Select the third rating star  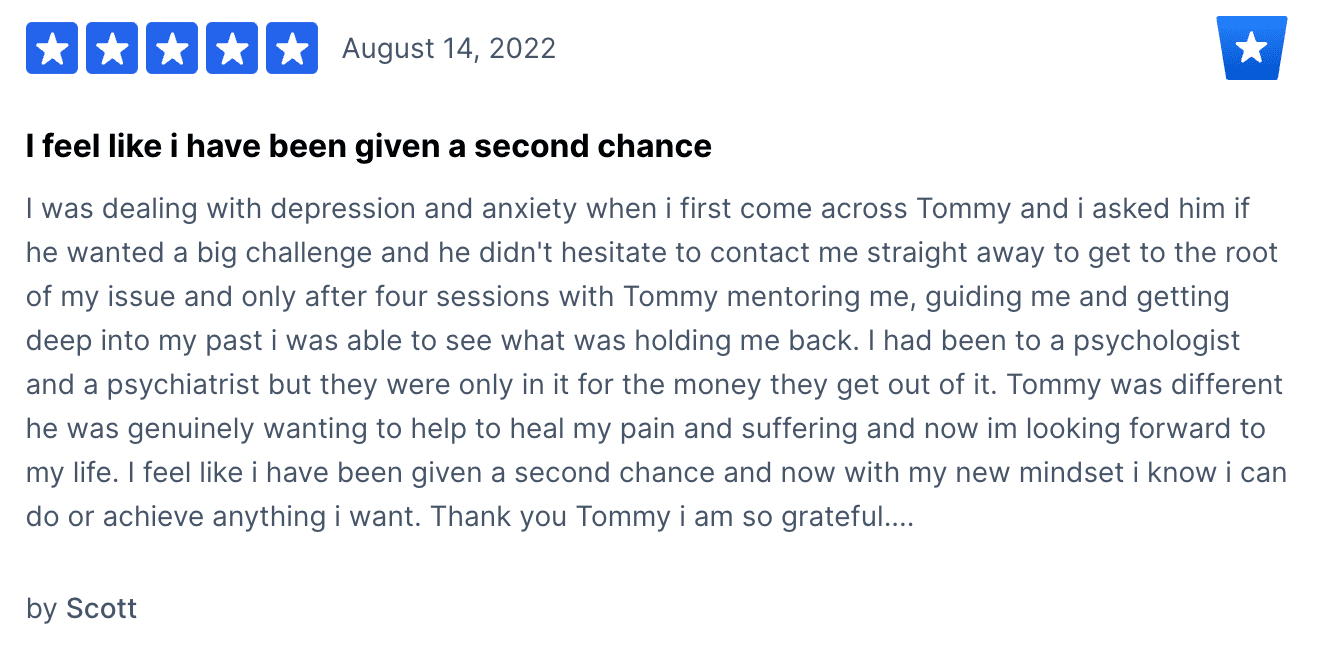[172, 48]
